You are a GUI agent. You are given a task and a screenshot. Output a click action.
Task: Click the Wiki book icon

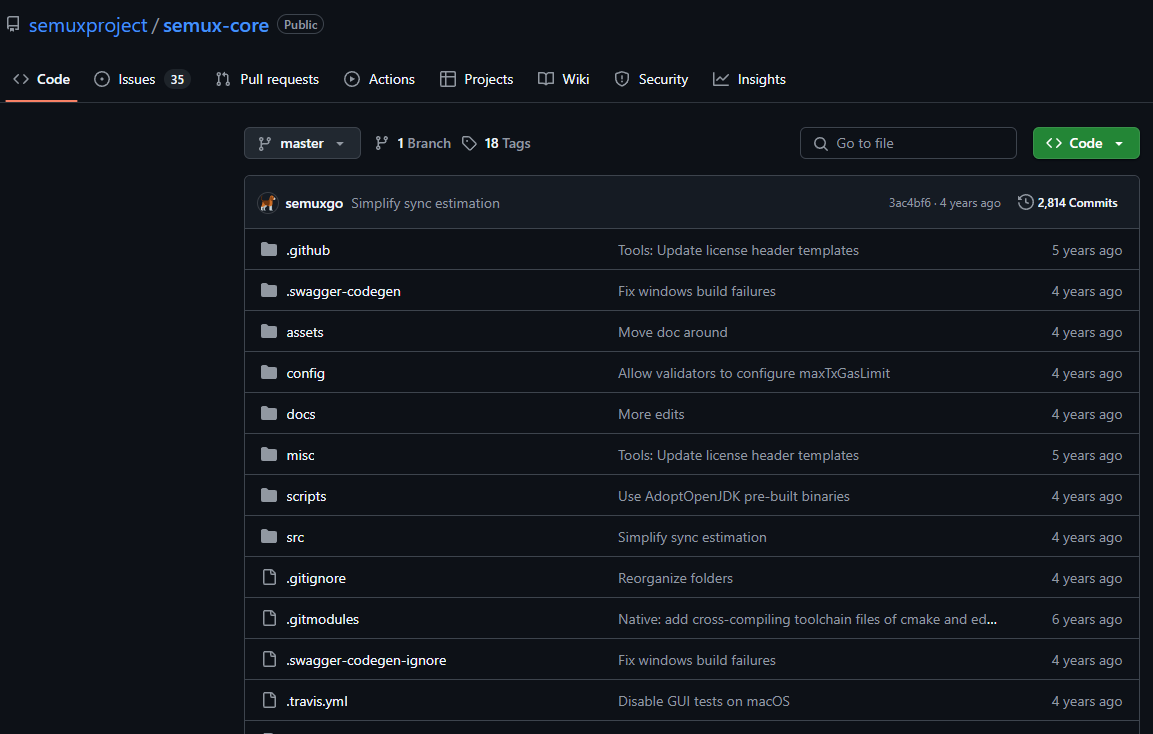546,79
